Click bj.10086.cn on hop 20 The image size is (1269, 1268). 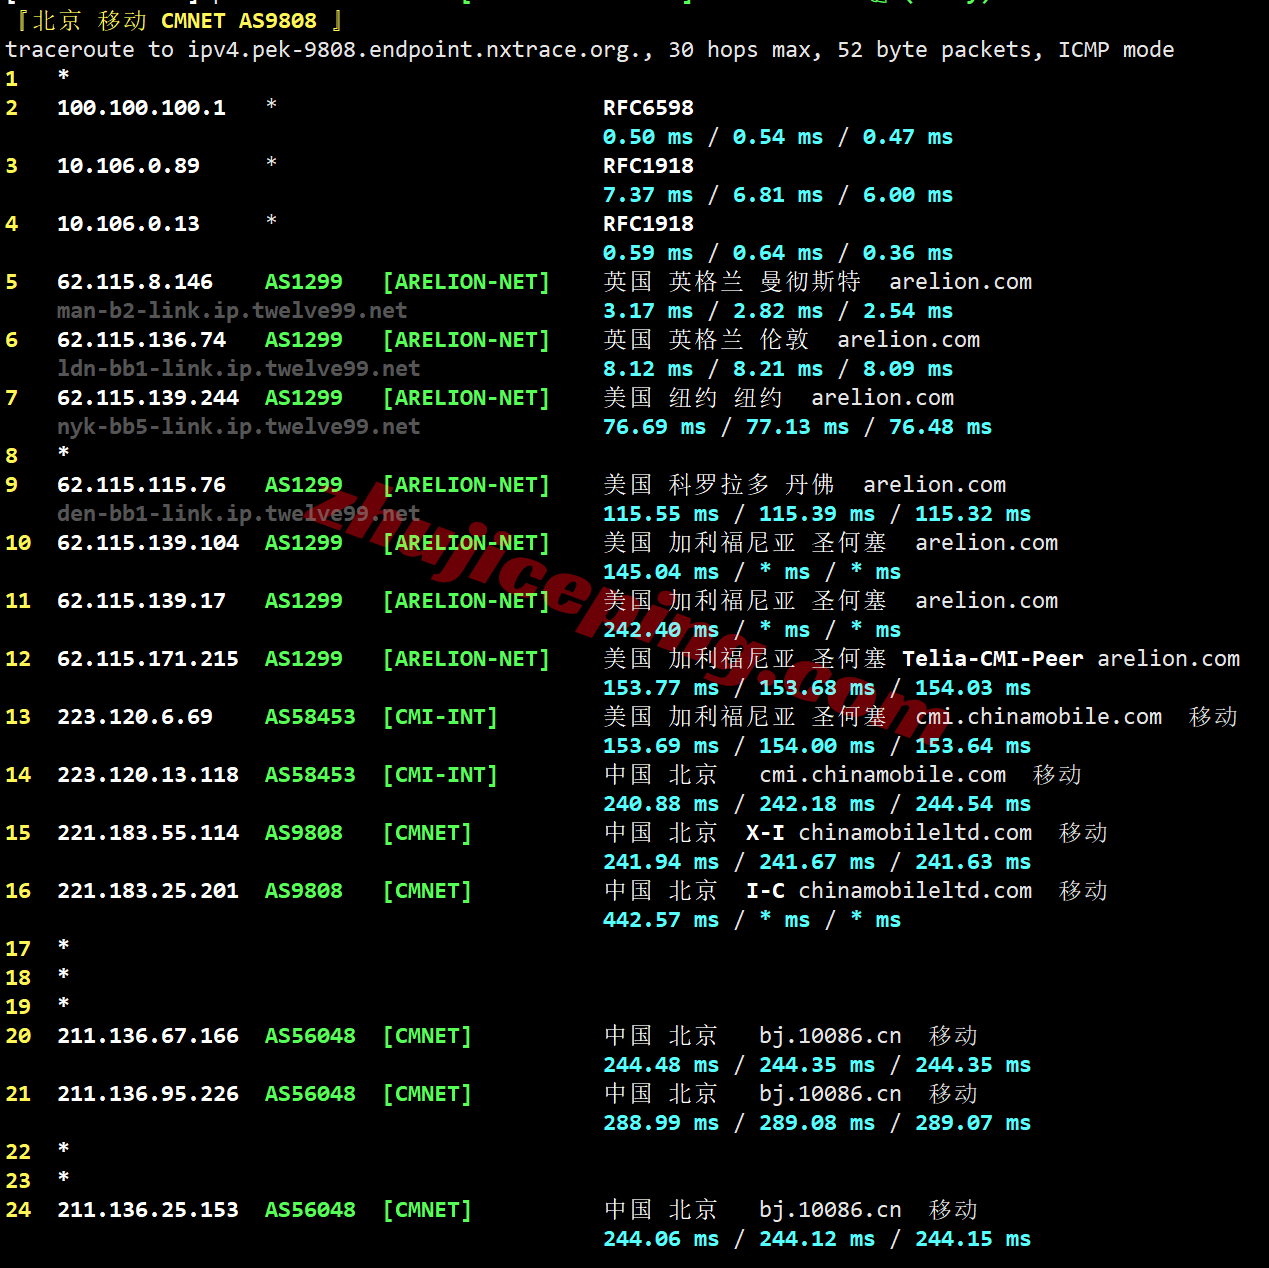[830, 1036]
